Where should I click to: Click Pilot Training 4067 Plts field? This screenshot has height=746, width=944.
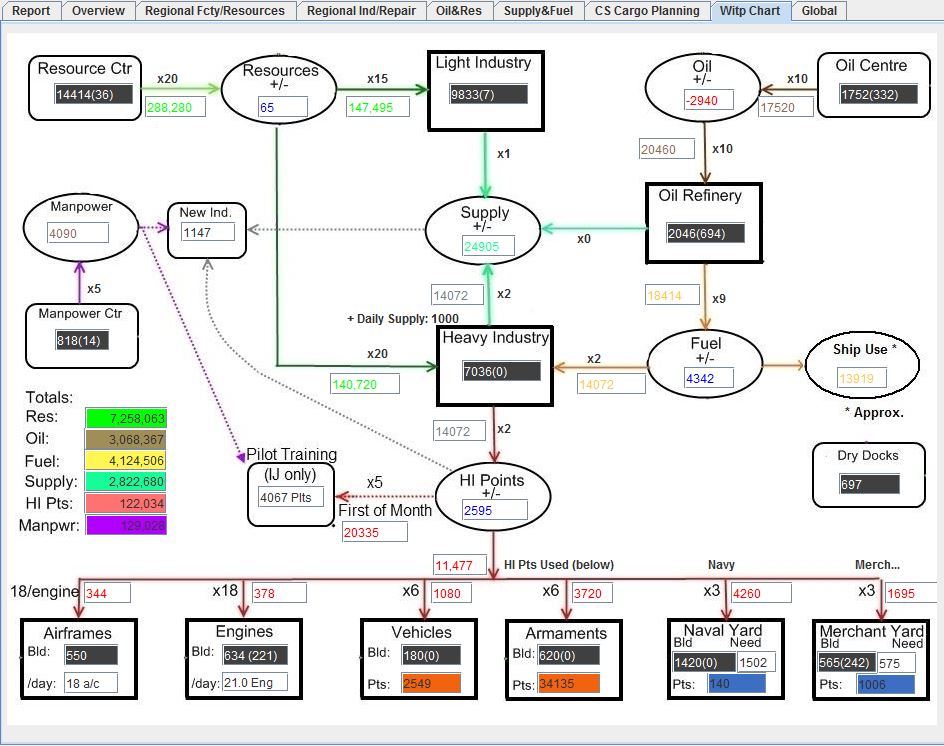[291, 497]
